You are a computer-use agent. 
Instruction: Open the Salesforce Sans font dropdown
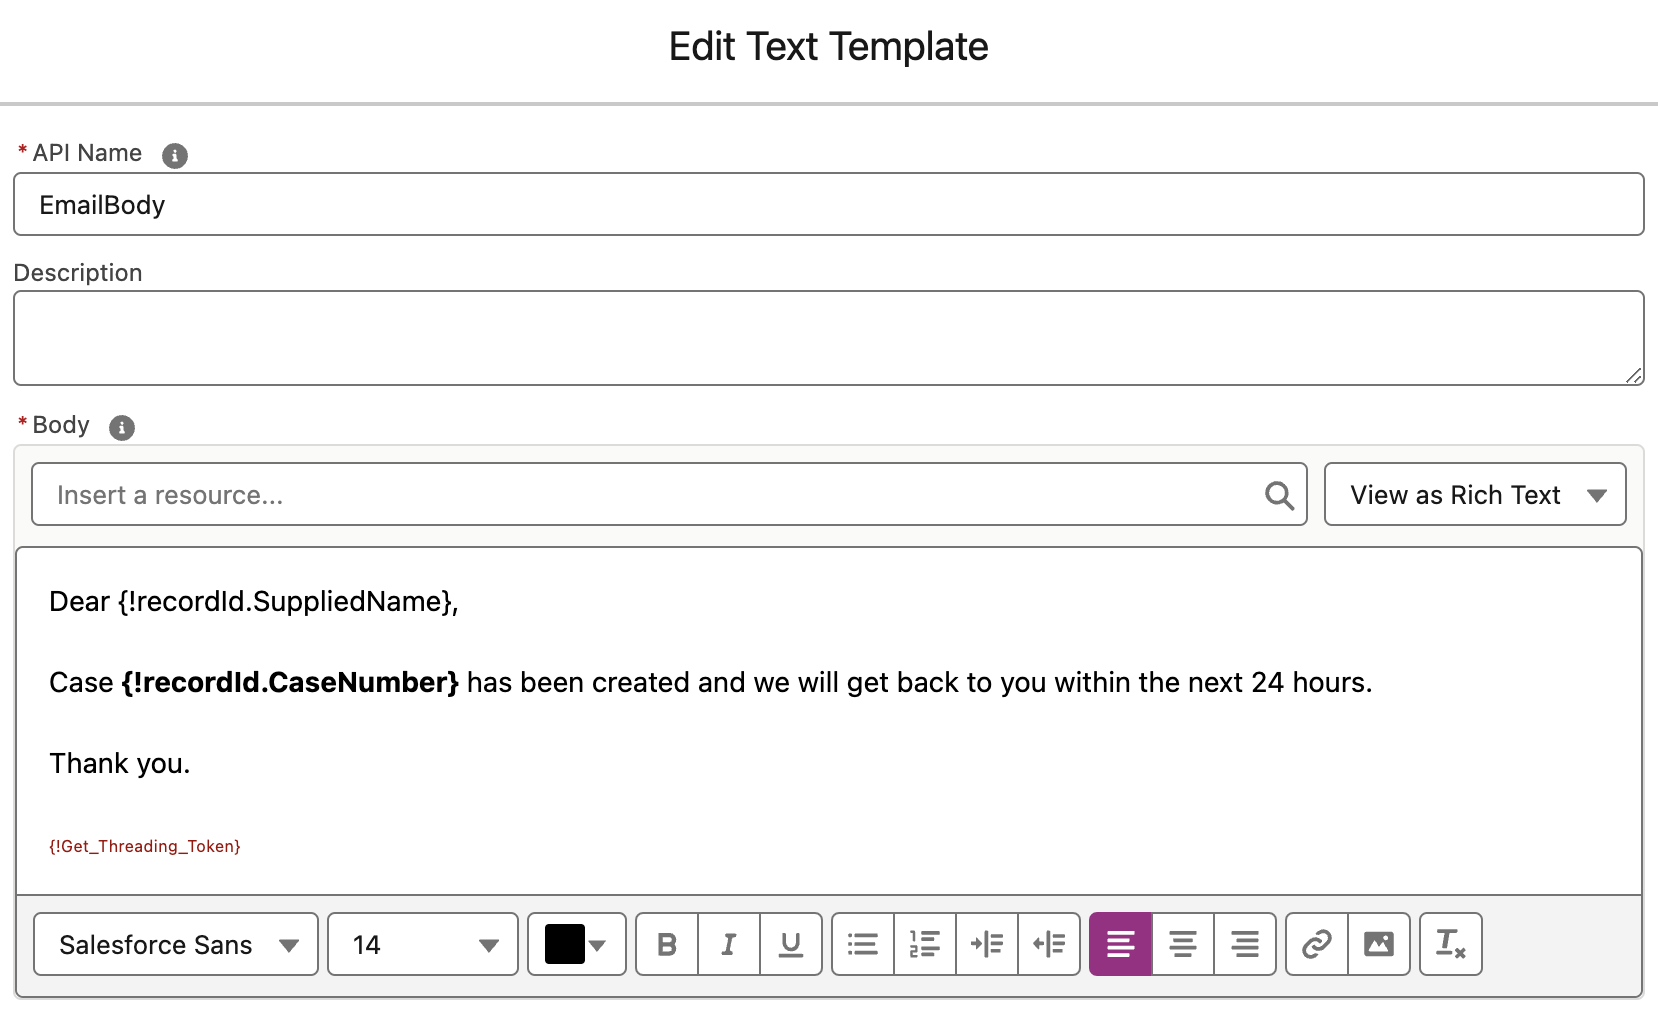[174, 944]
